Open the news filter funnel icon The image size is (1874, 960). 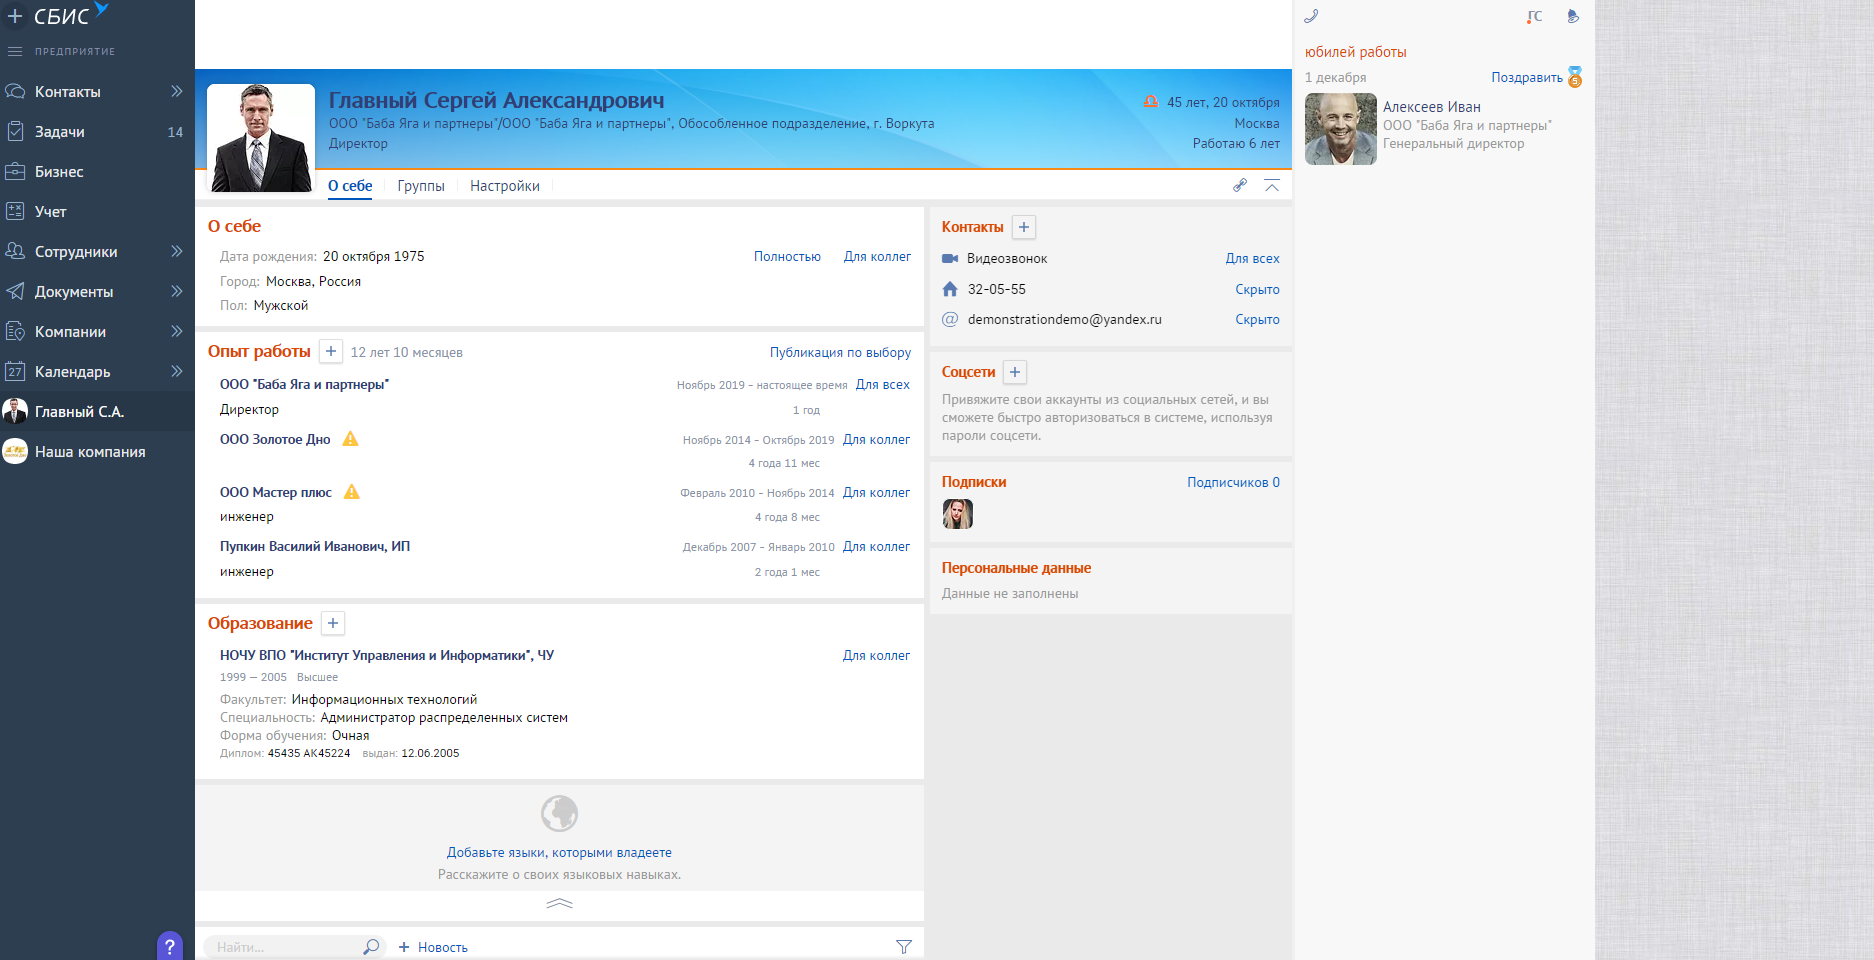(904, 946)
